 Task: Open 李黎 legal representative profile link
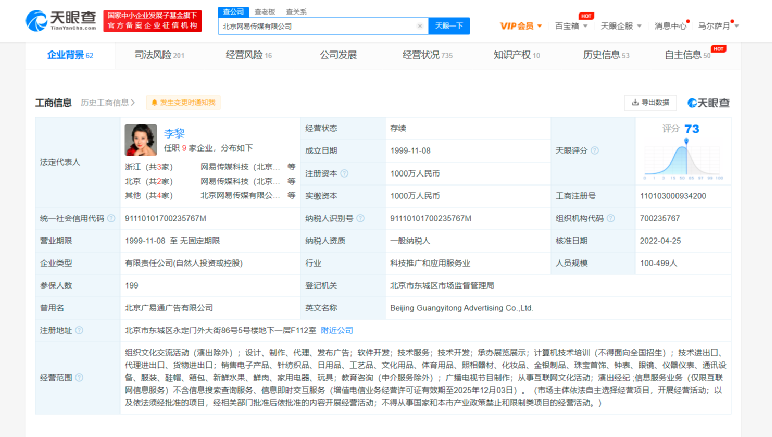pos(174,133)
